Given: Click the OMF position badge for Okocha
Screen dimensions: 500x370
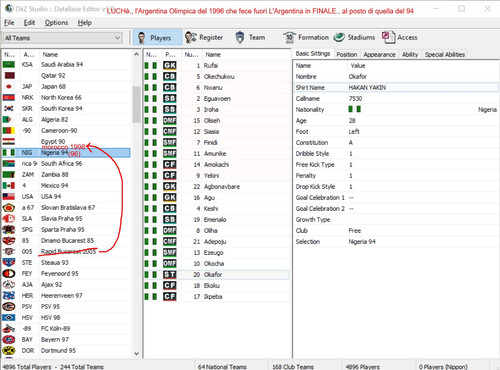Looking at the screenshot, I should [x=169, y=263].
